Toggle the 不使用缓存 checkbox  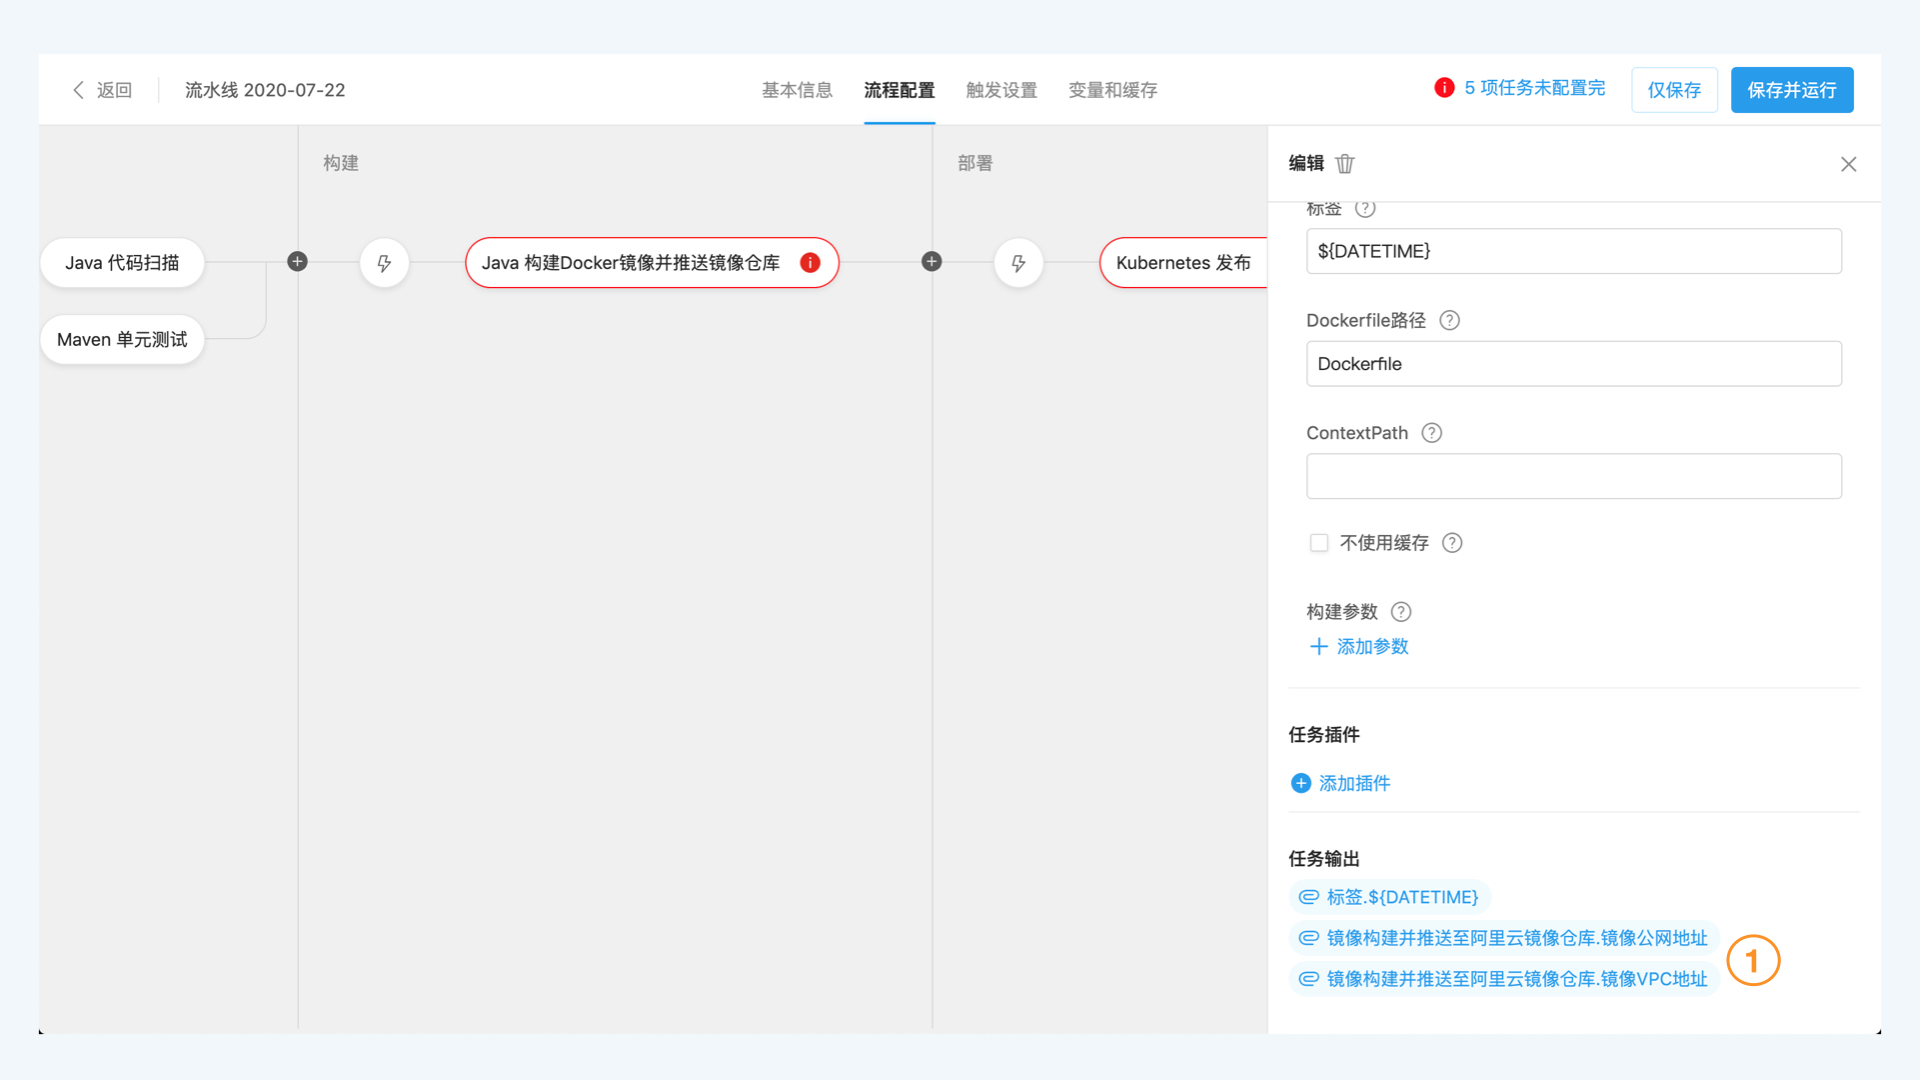click(x=1319, y=543)
